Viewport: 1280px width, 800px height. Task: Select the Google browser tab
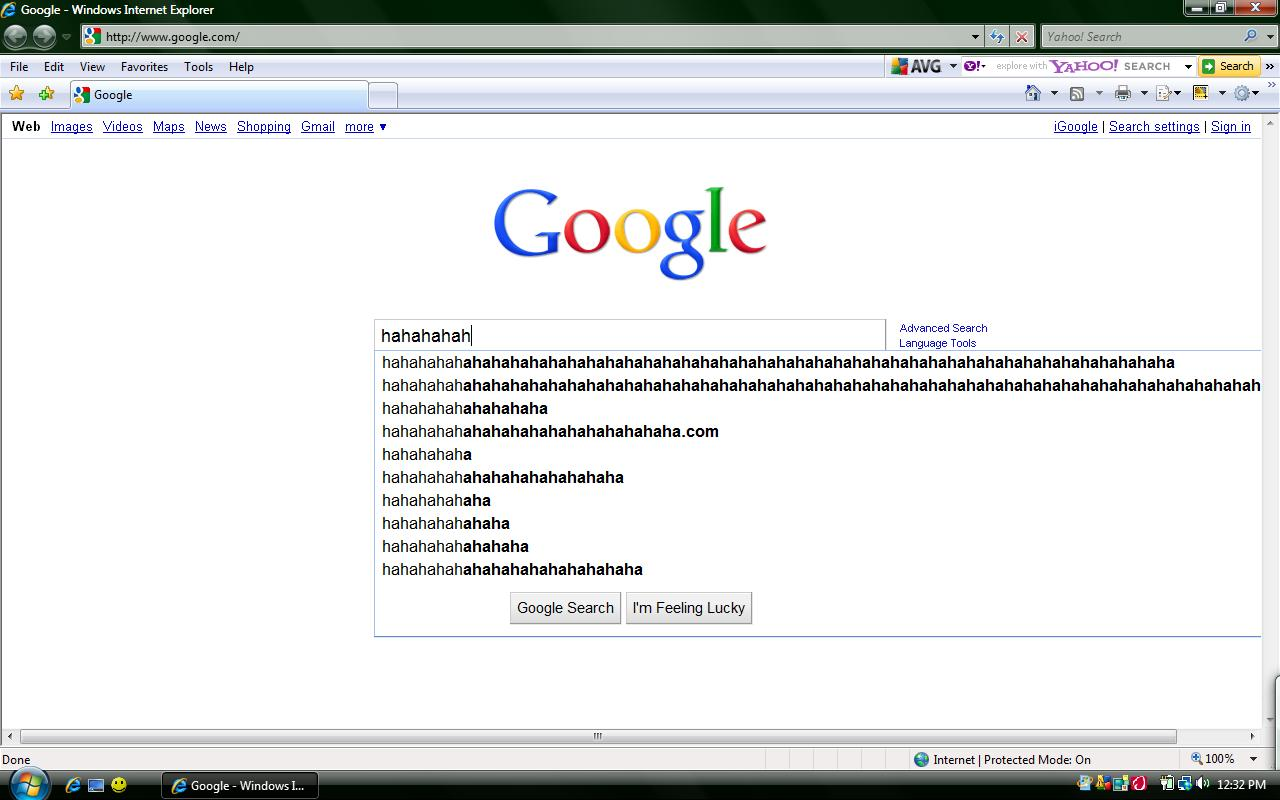(x=219, y=95)
